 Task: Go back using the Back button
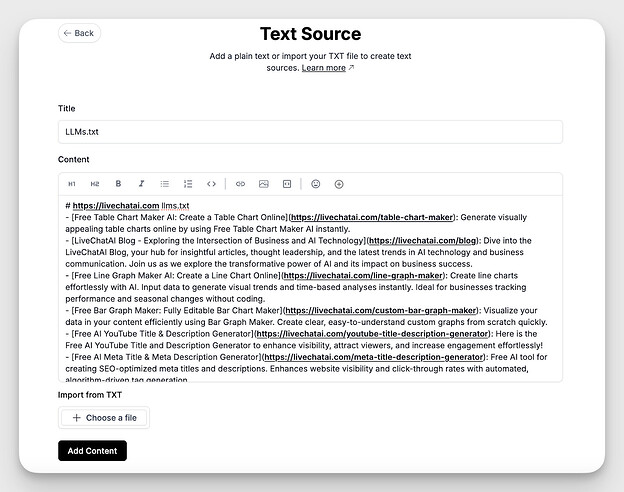pyautogui.click(x=79, y=33)
